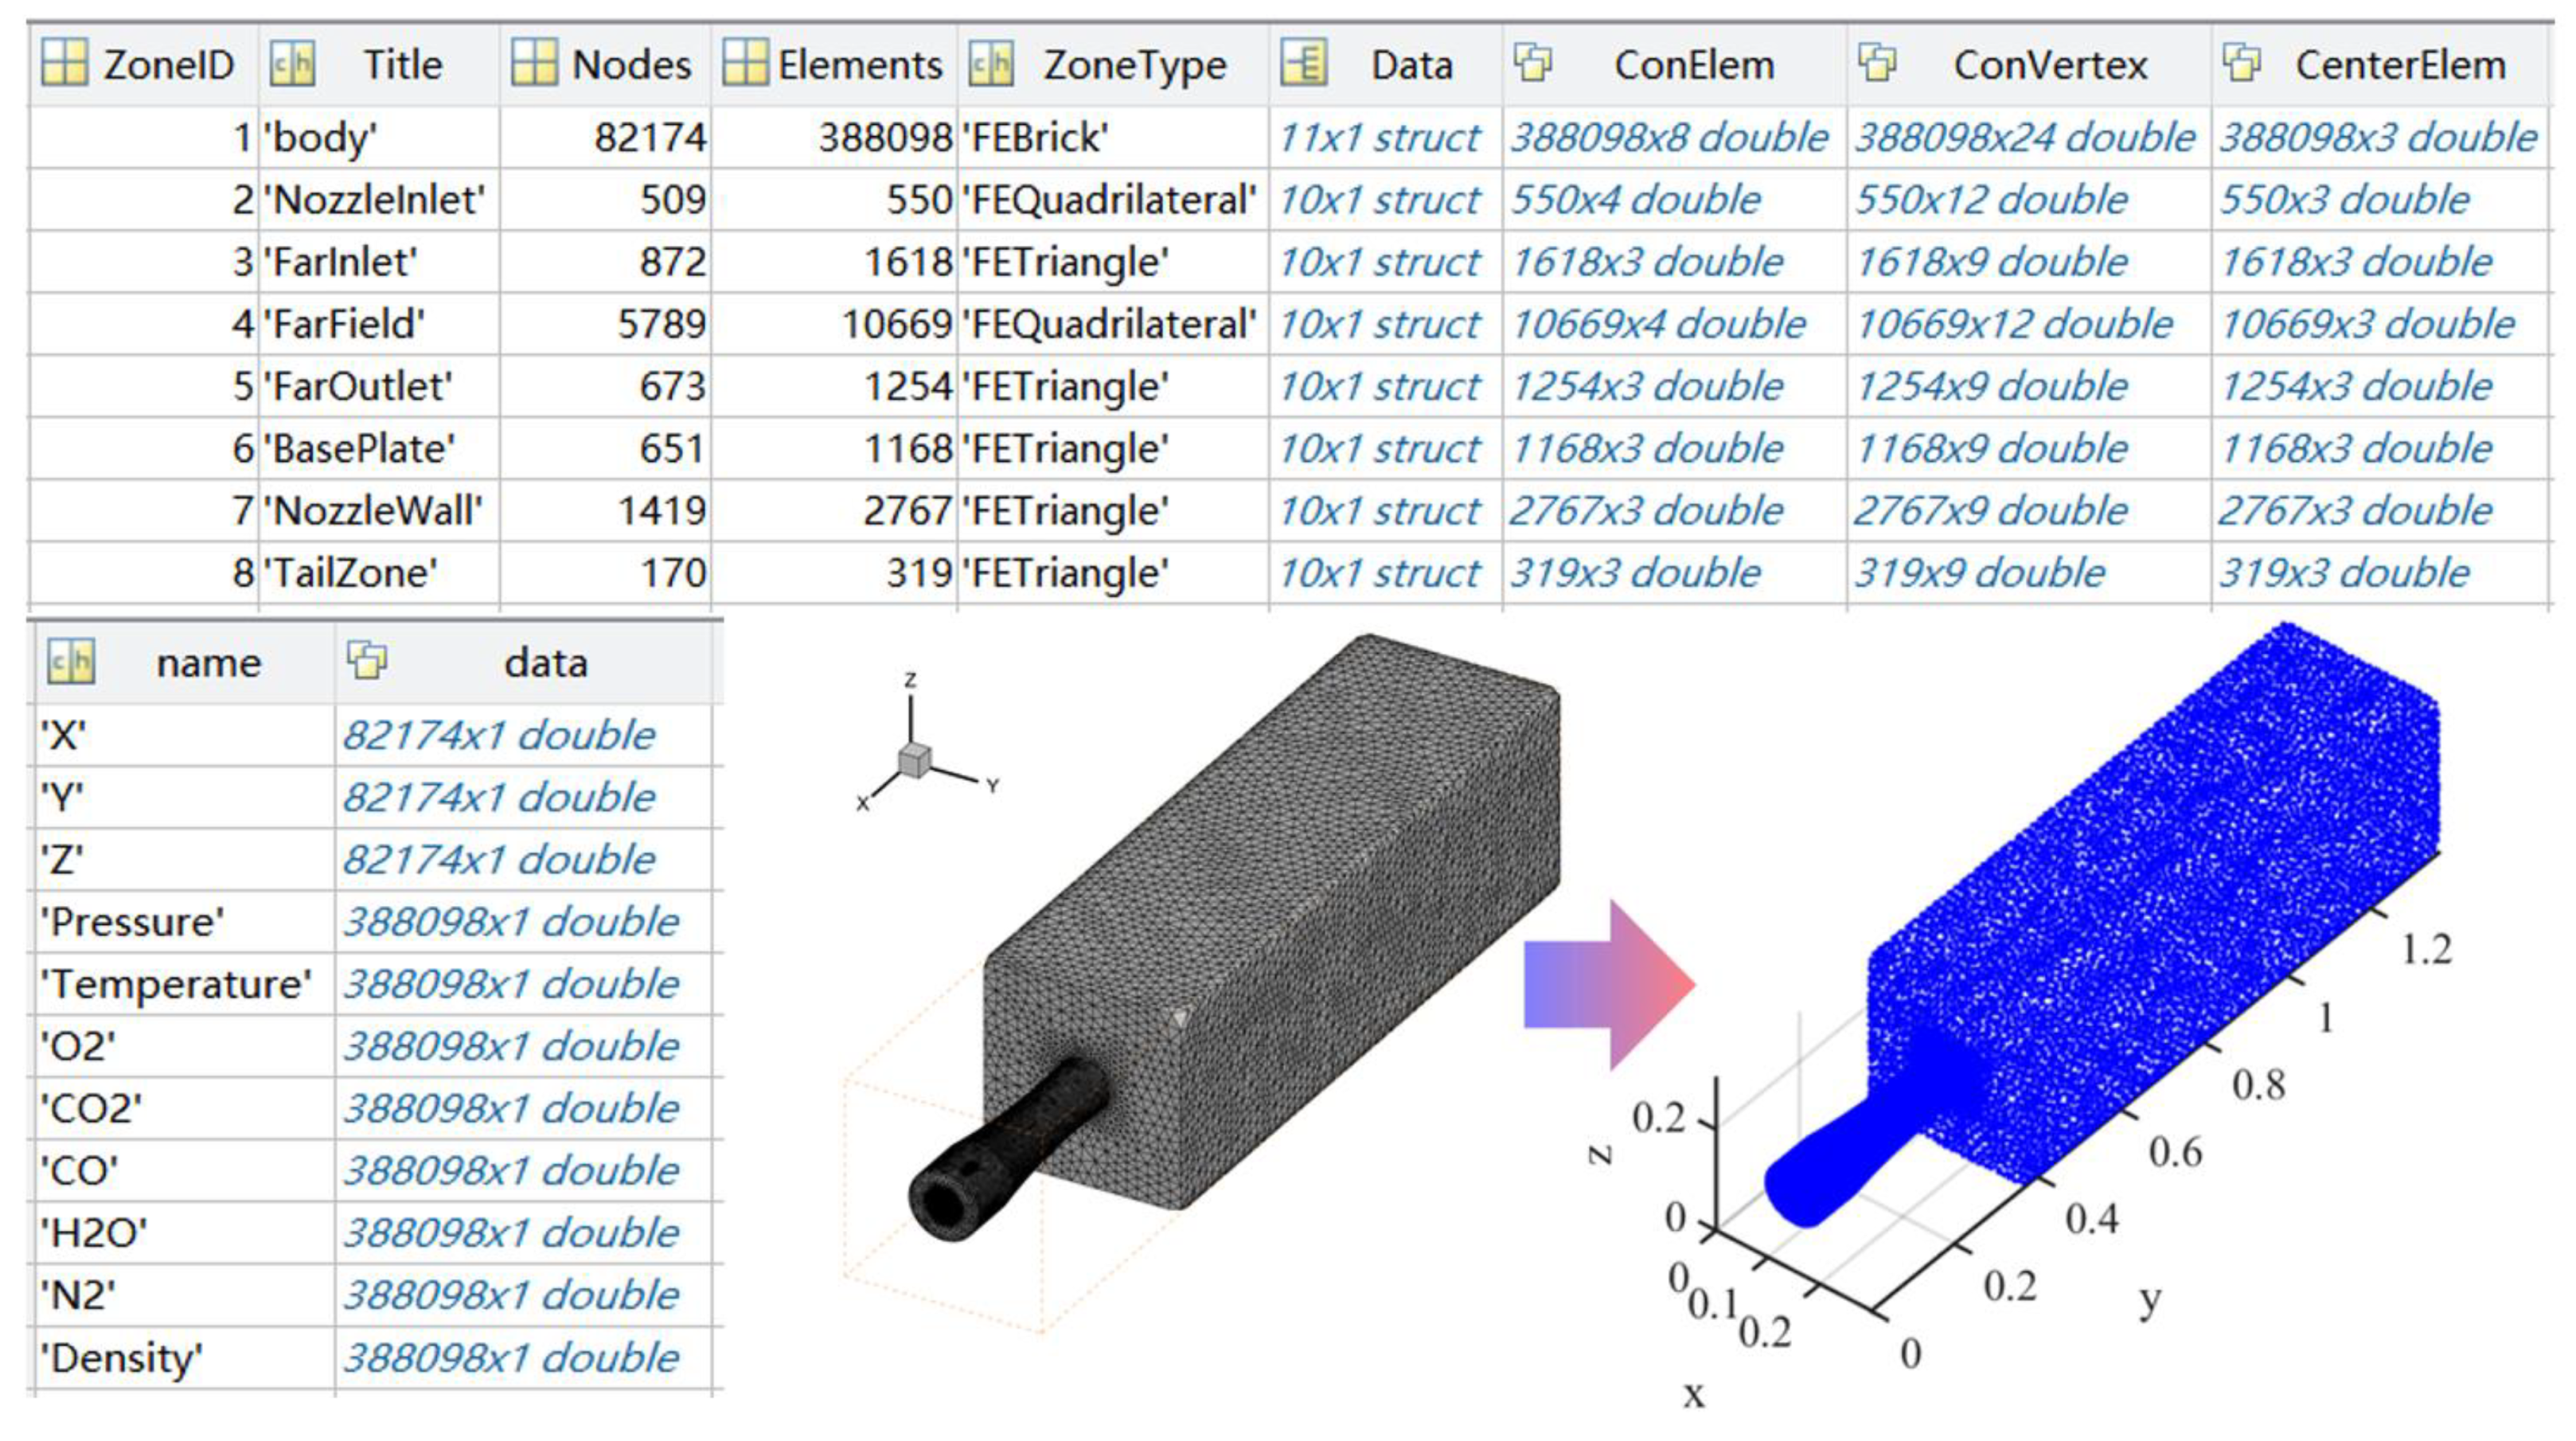The width and height of the screenshot is (2576, 1441).
Task: Select the 'FEBrick' ZoneType cell
Action: pyautogui.click(x=1035, y=137)
